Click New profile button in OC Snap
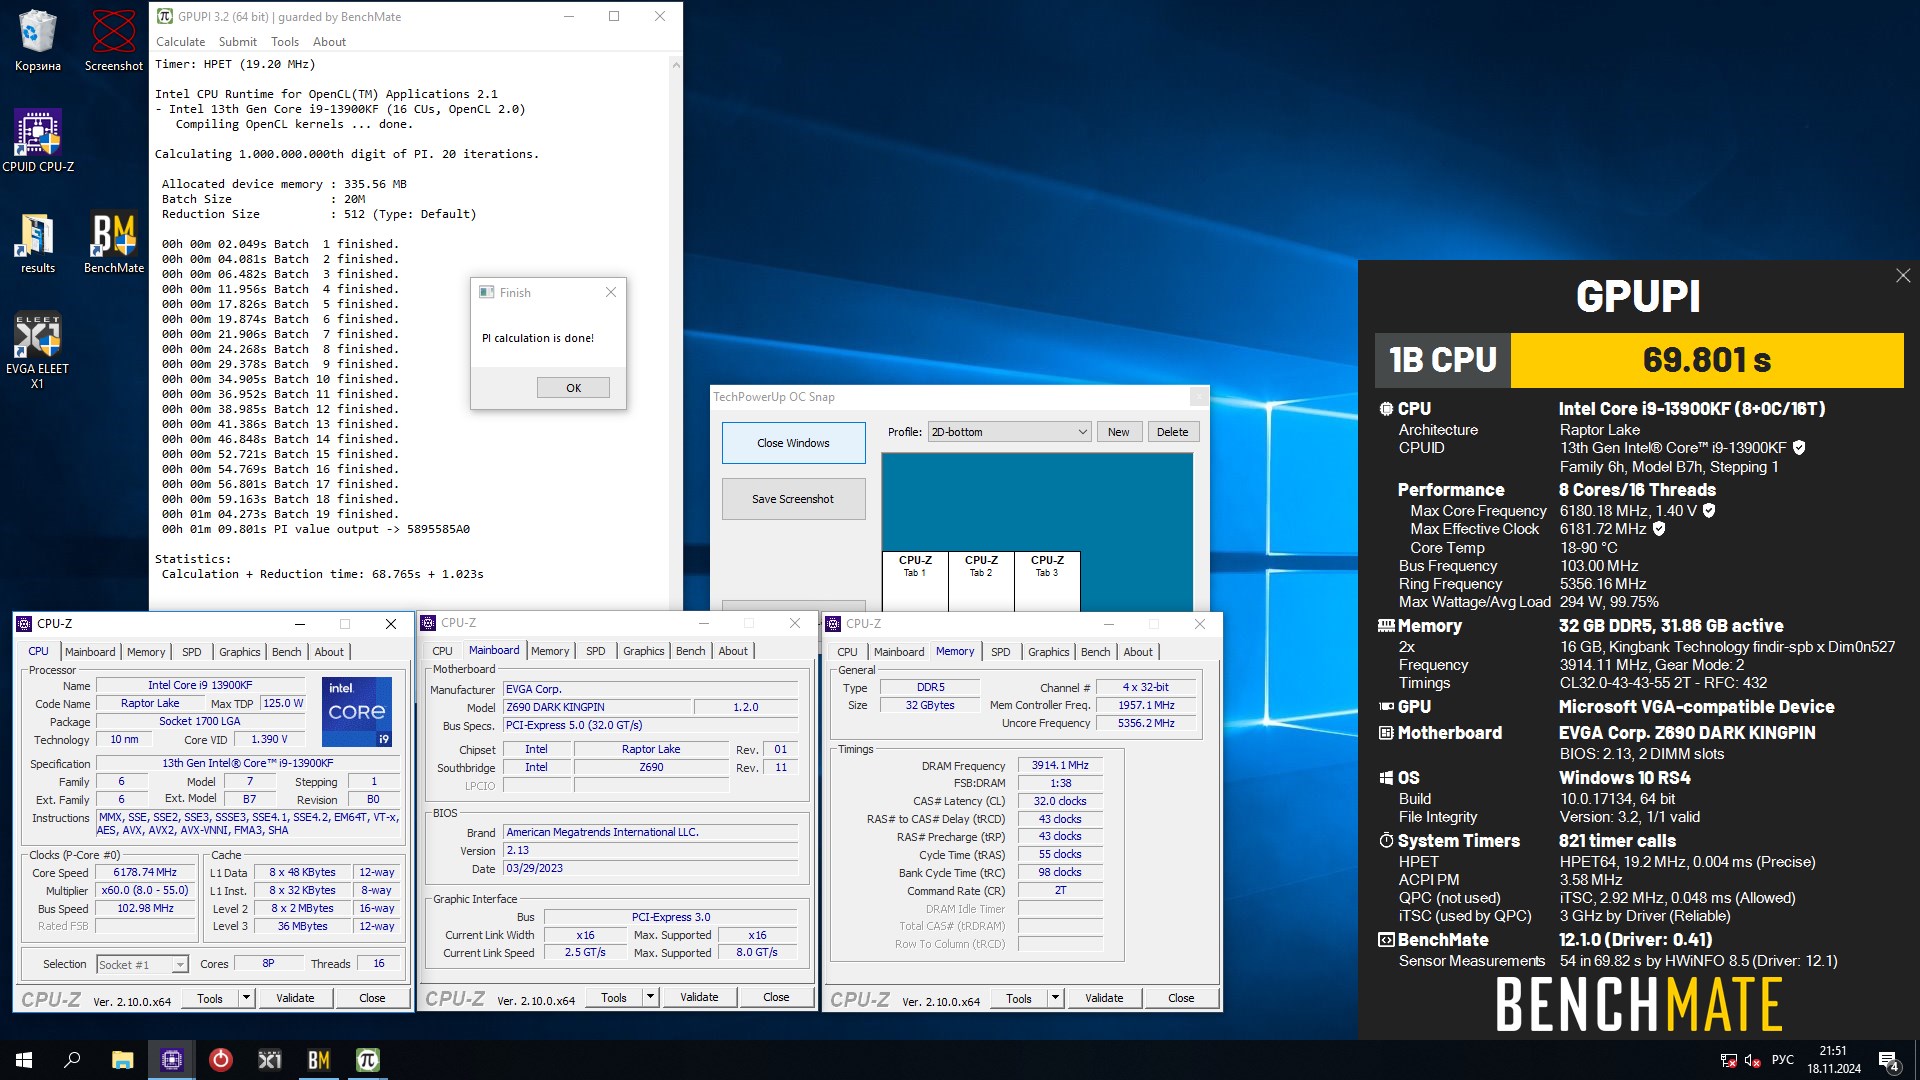Screen dimensions: 1920x1080 (x=1119, y=432)
